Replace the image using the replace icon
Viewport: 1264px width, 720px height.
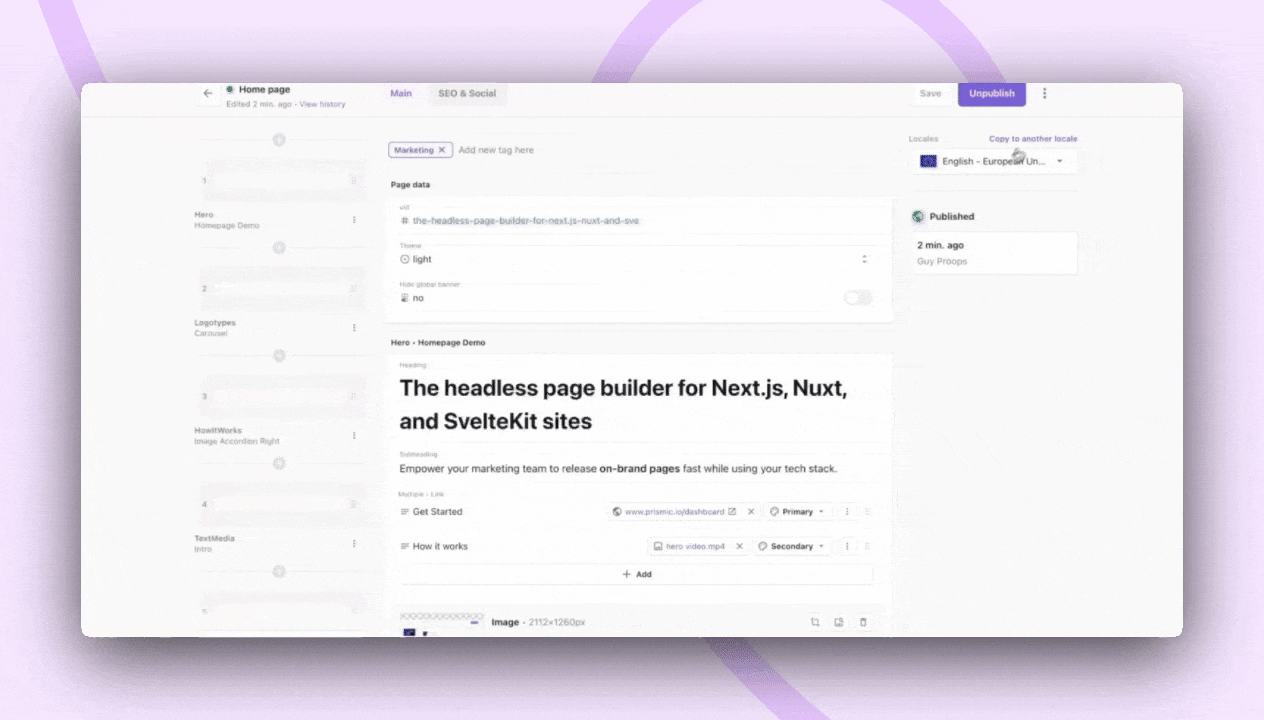(838, 622)
